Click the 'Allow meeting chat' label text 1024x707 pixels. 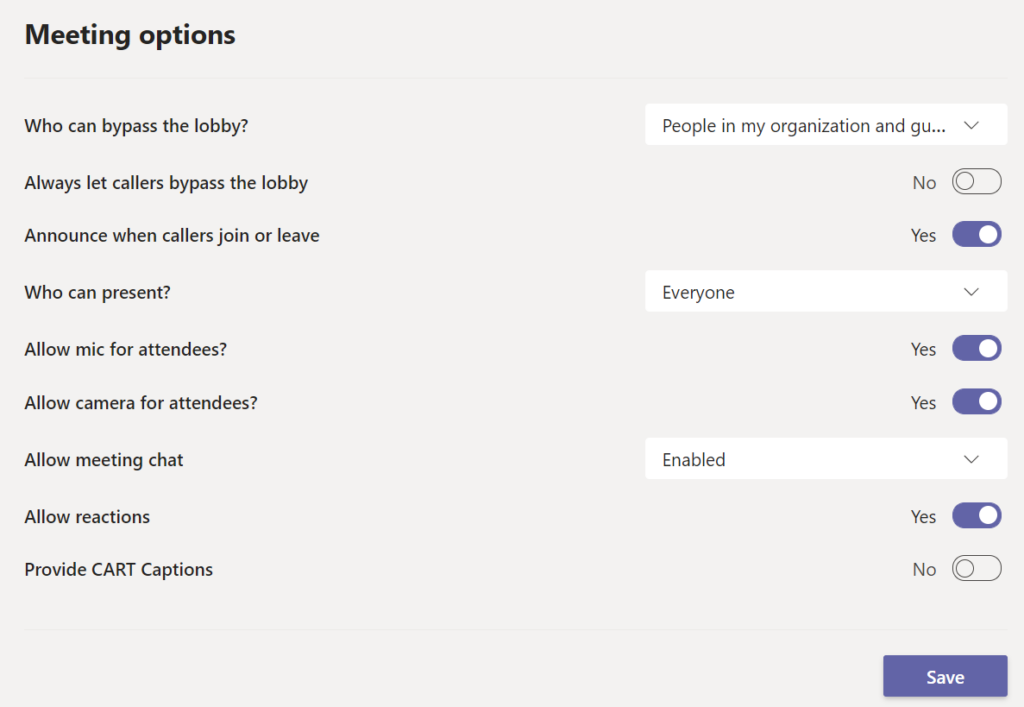coord(104,460)
